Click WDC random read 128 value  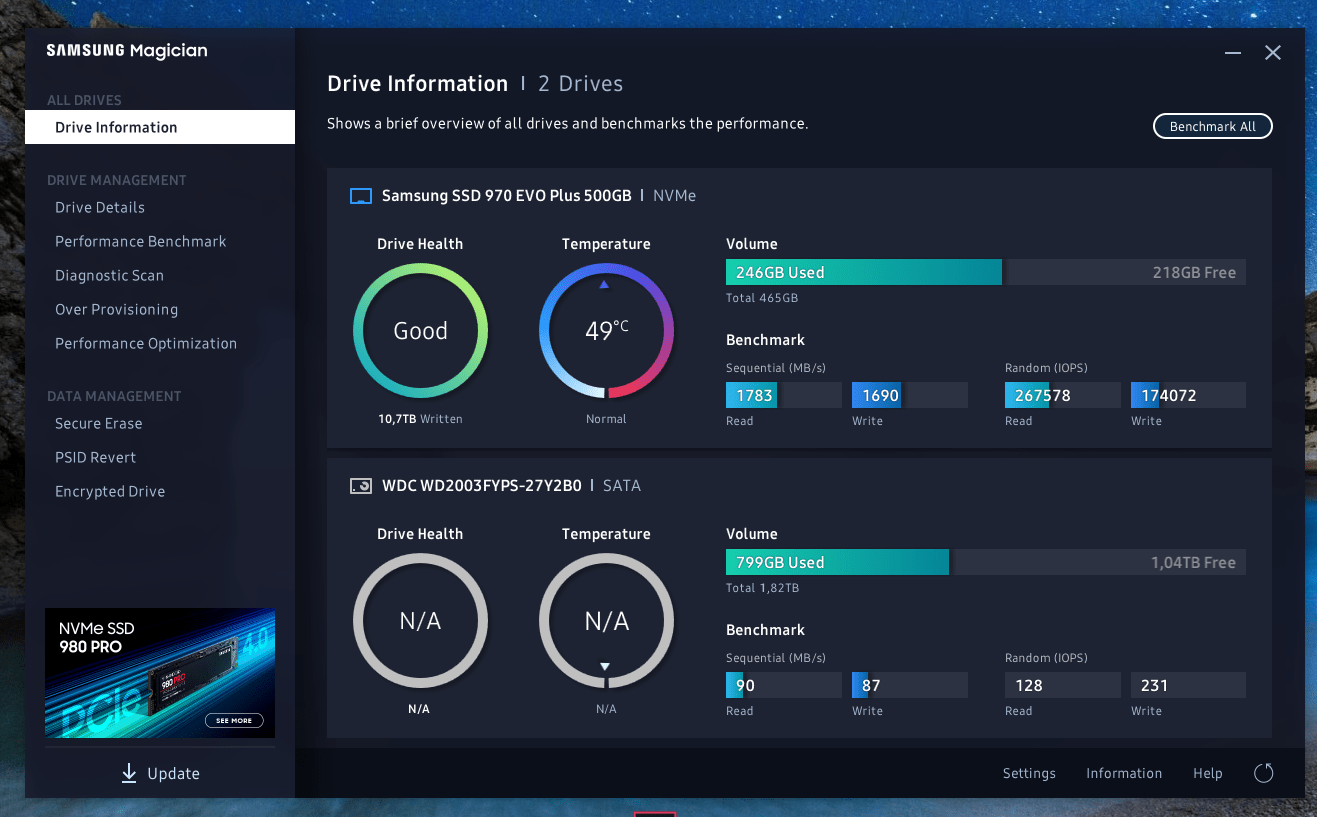[1063, 685]
